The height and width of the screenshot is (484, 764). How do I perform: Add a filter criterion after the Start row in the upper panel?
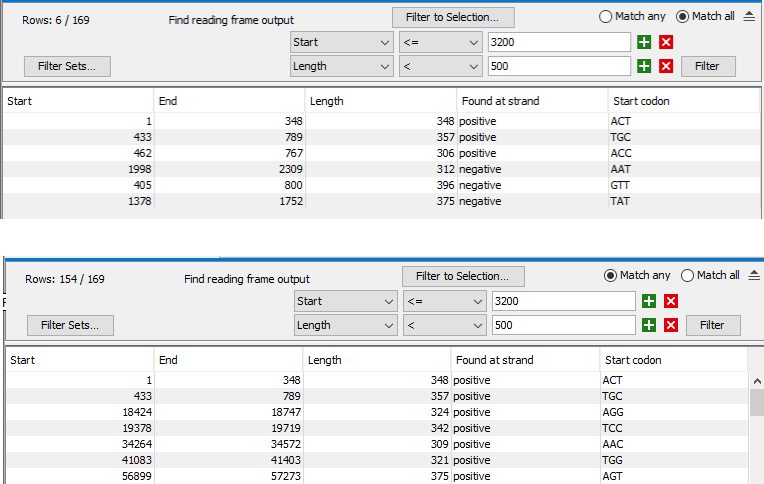pos(645,42)
